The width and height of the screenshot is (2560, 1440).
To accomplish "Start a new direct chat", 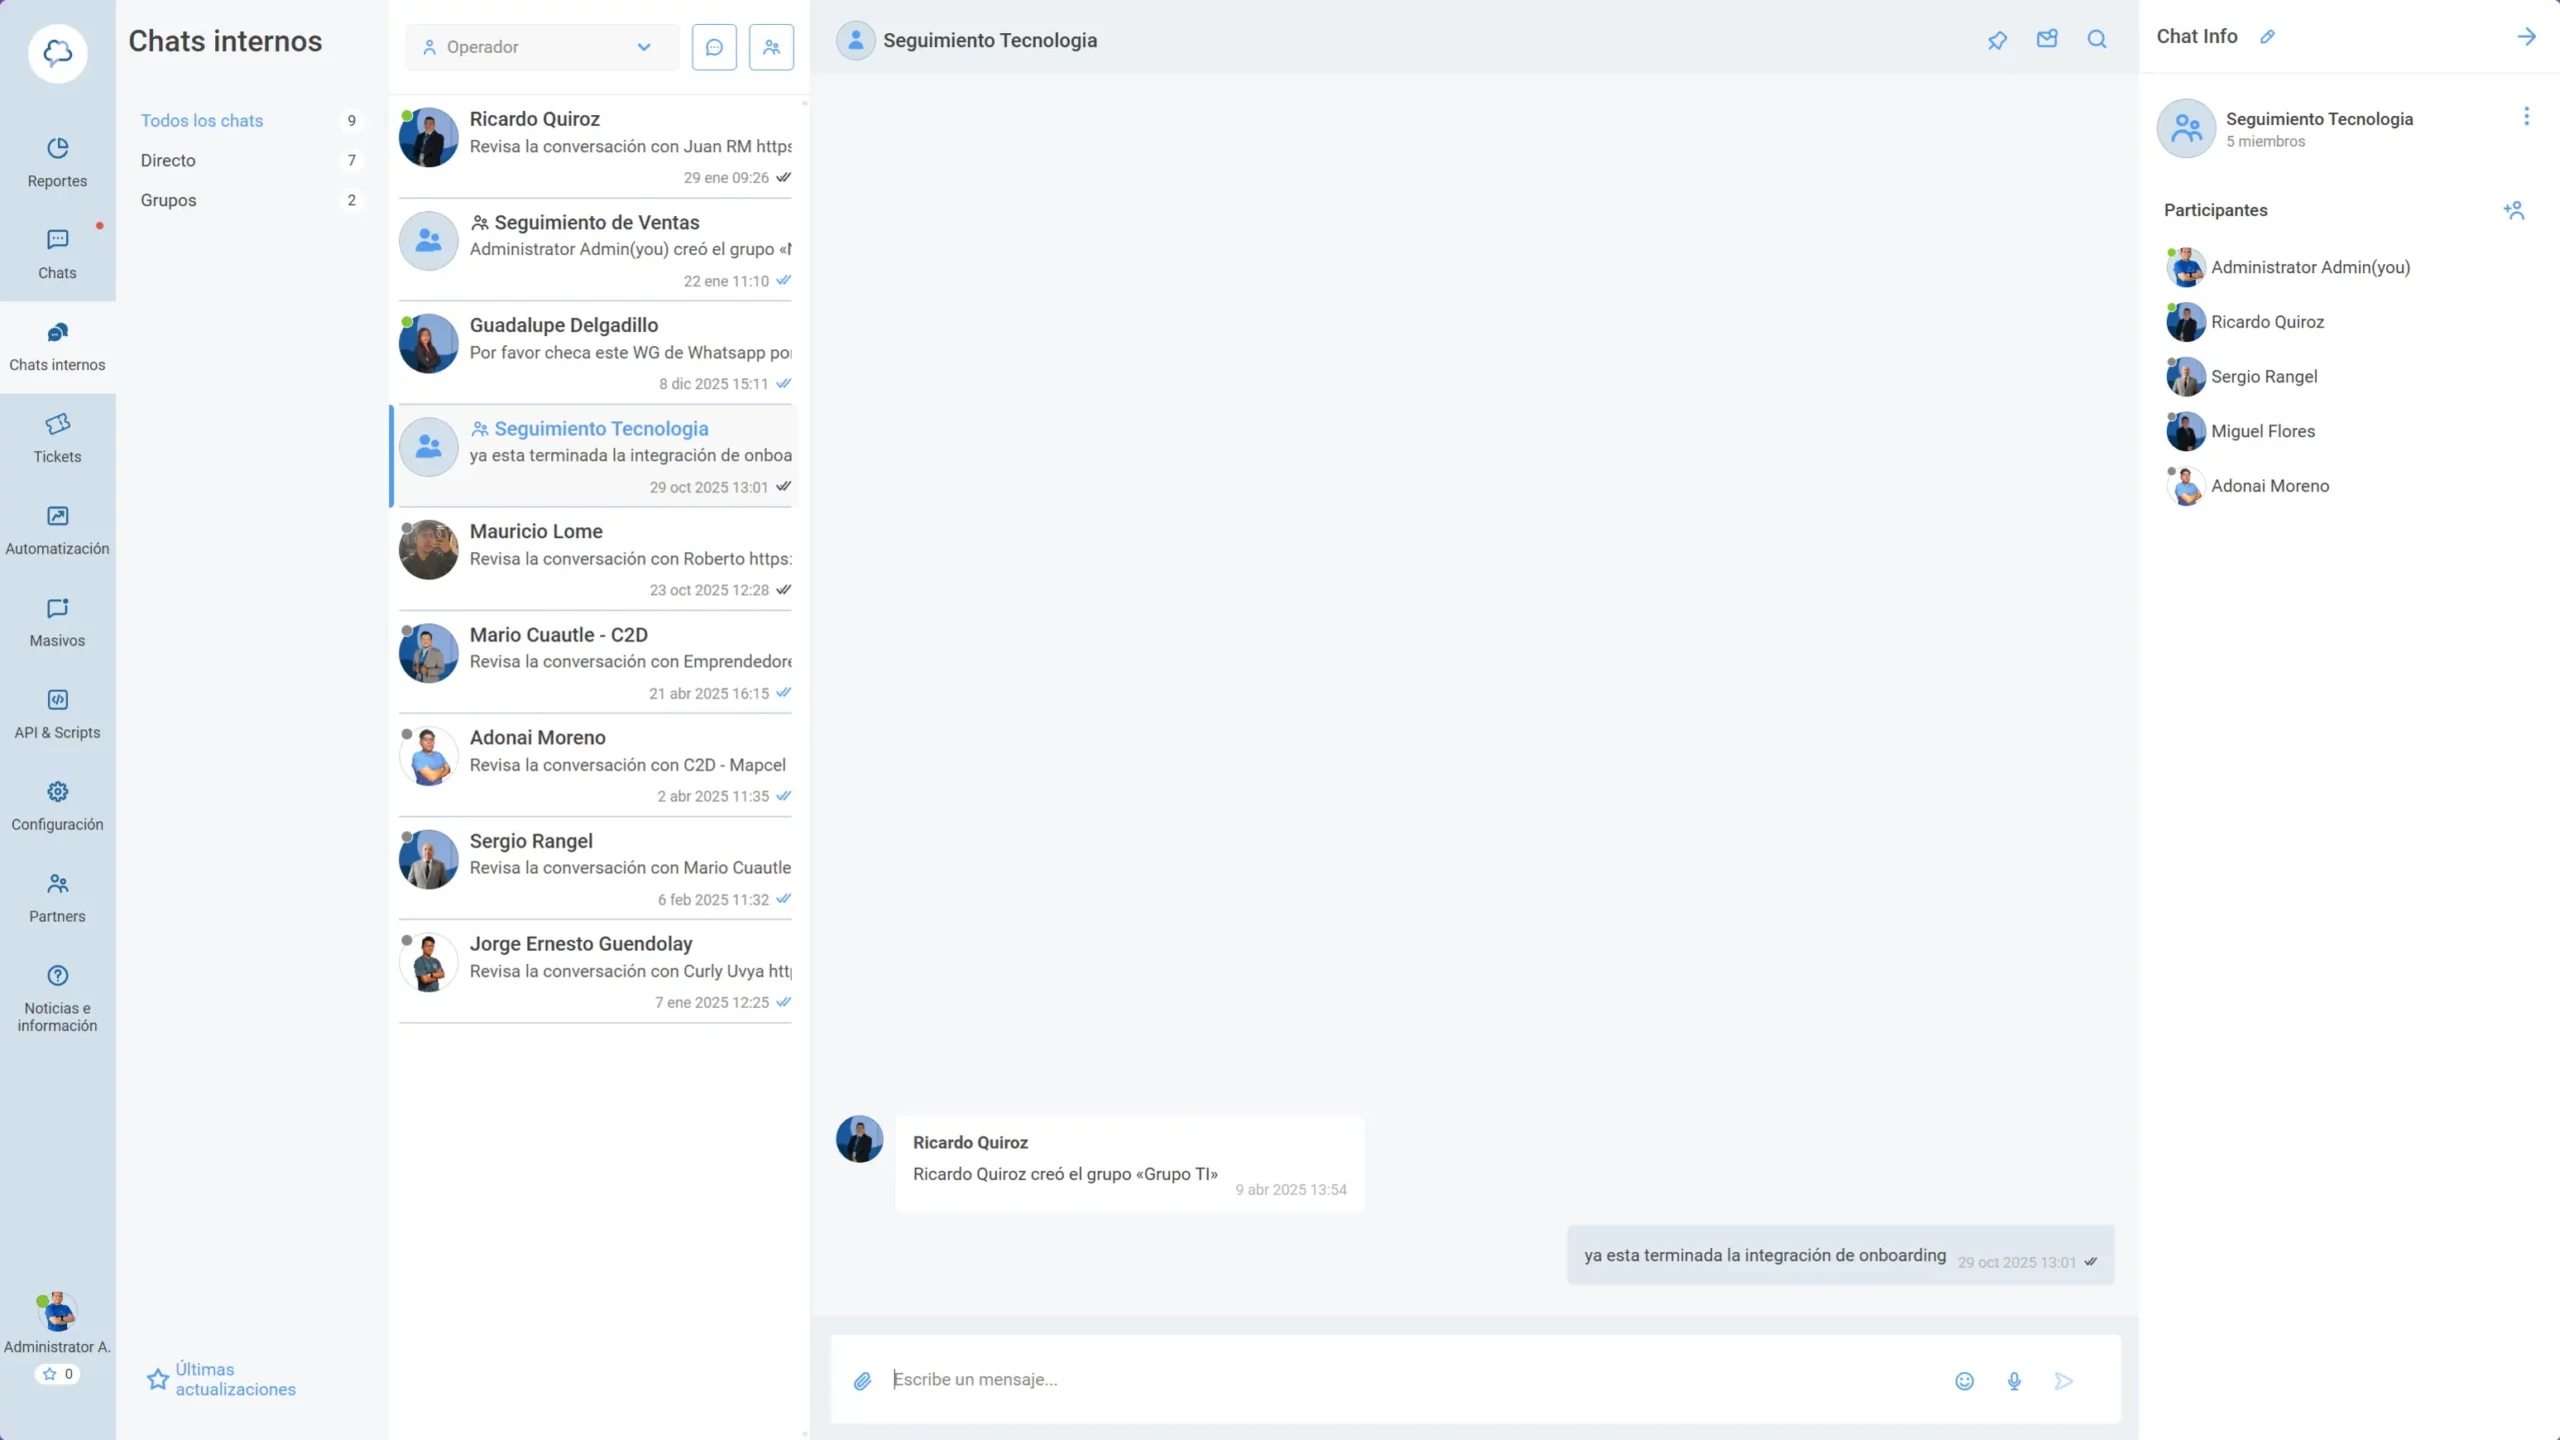I will pos(714,46).
